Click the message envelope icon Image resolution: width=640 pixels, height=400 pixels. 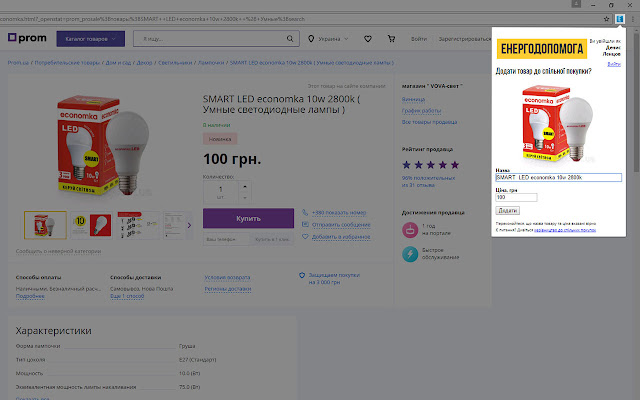(305, 224)
